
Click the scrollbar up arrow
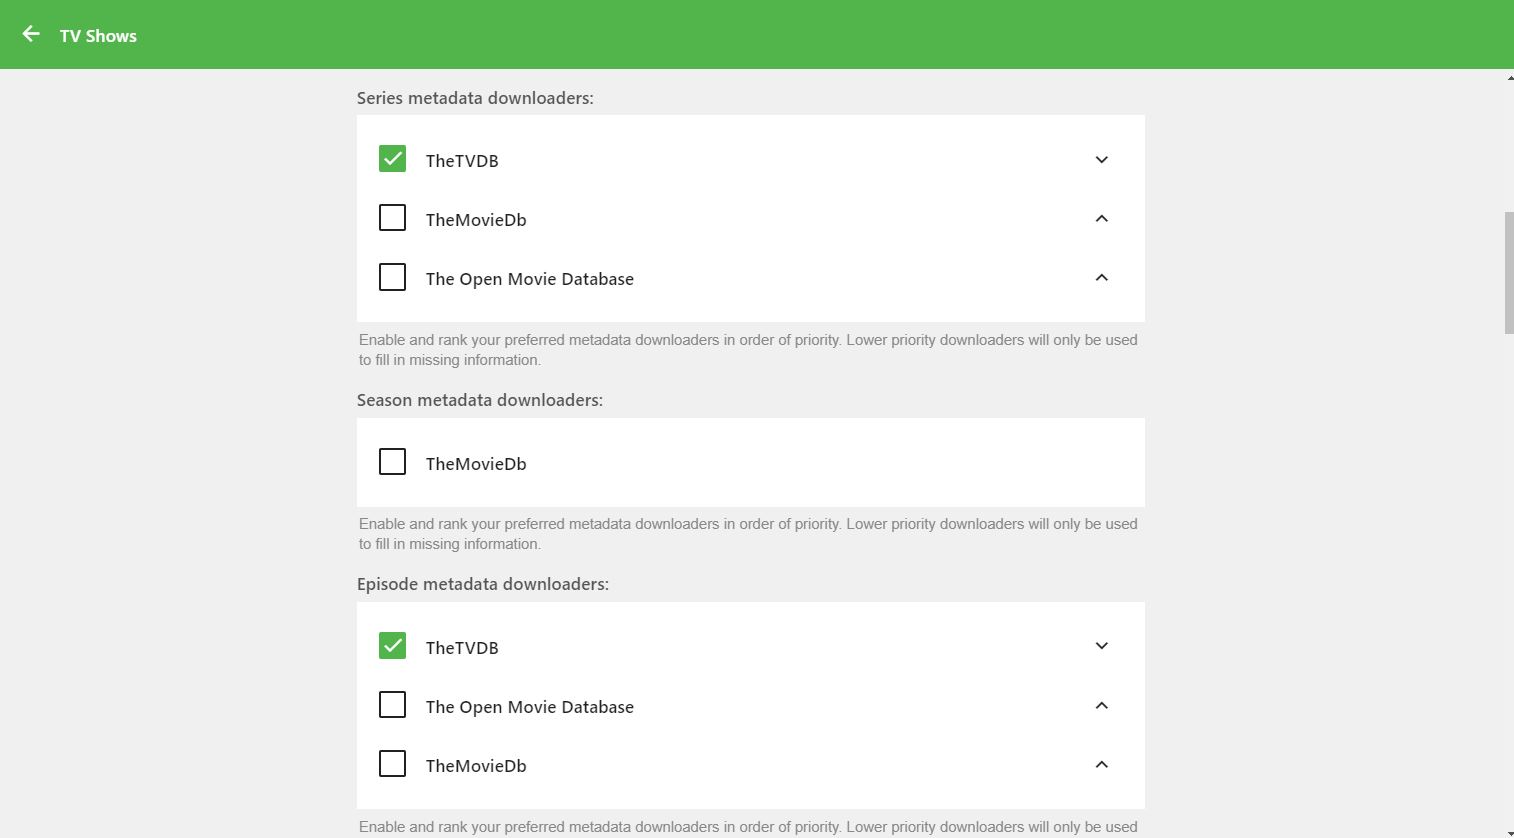point(1508,77)
